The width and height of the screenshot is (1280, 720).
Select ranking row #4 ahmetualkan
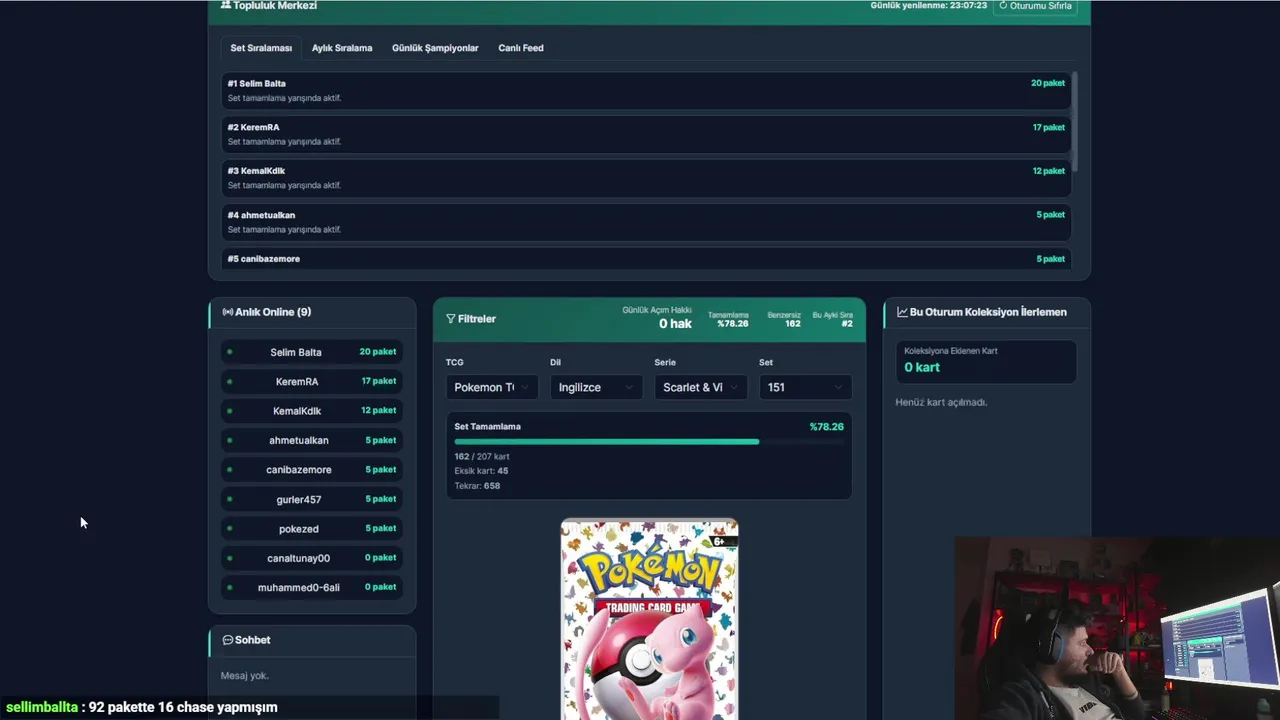(645, 222)
